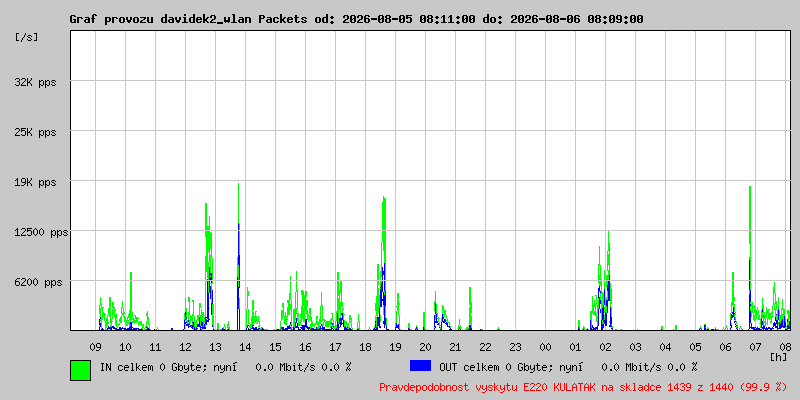The height and width of the screenshot is (400, 800).
Task: Click the 04 hour tick label
Action: [665, 347]
